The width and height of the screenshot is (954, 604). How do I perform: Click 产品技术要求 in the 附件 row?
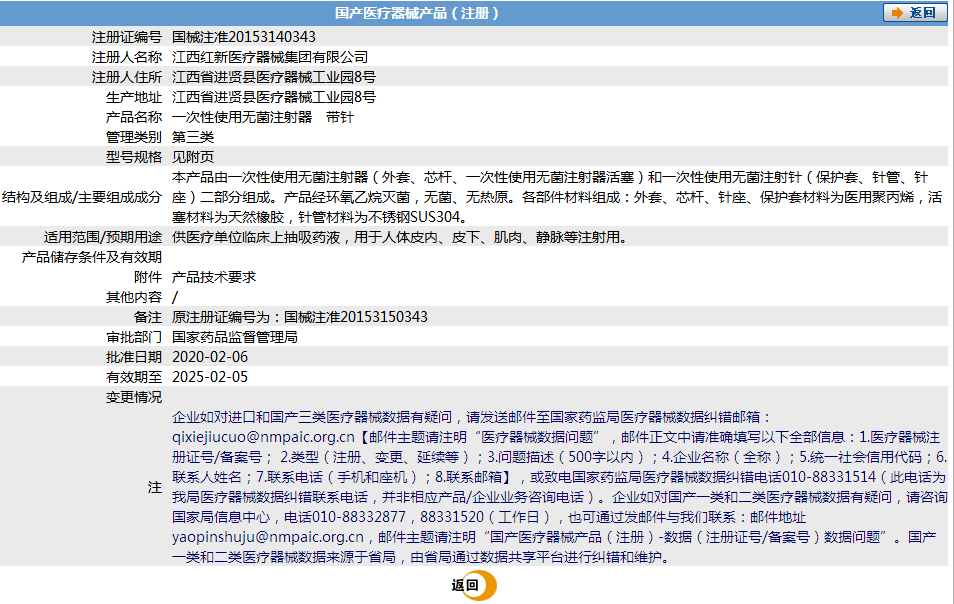(214, 277)
